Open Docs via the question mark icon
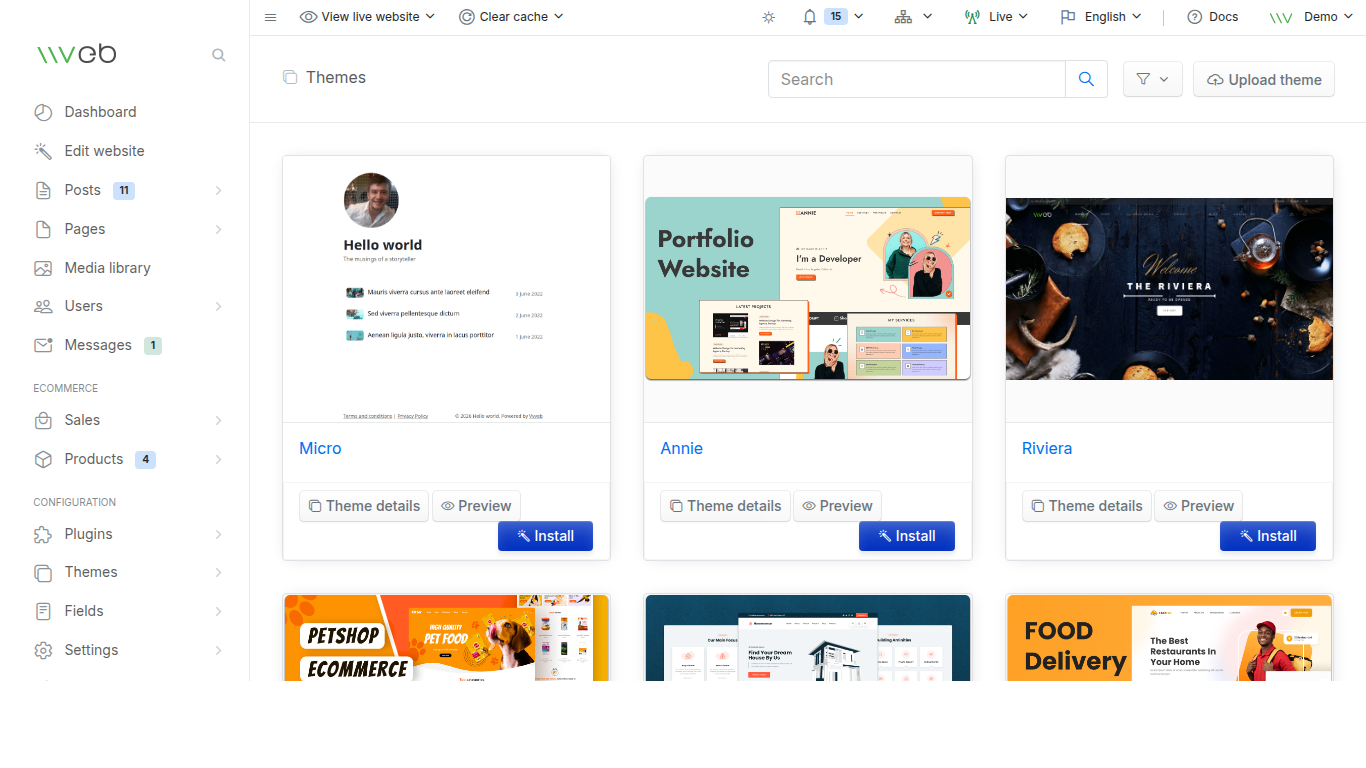The width and height of the screenshot is (1366, 768). [1193, 16]
